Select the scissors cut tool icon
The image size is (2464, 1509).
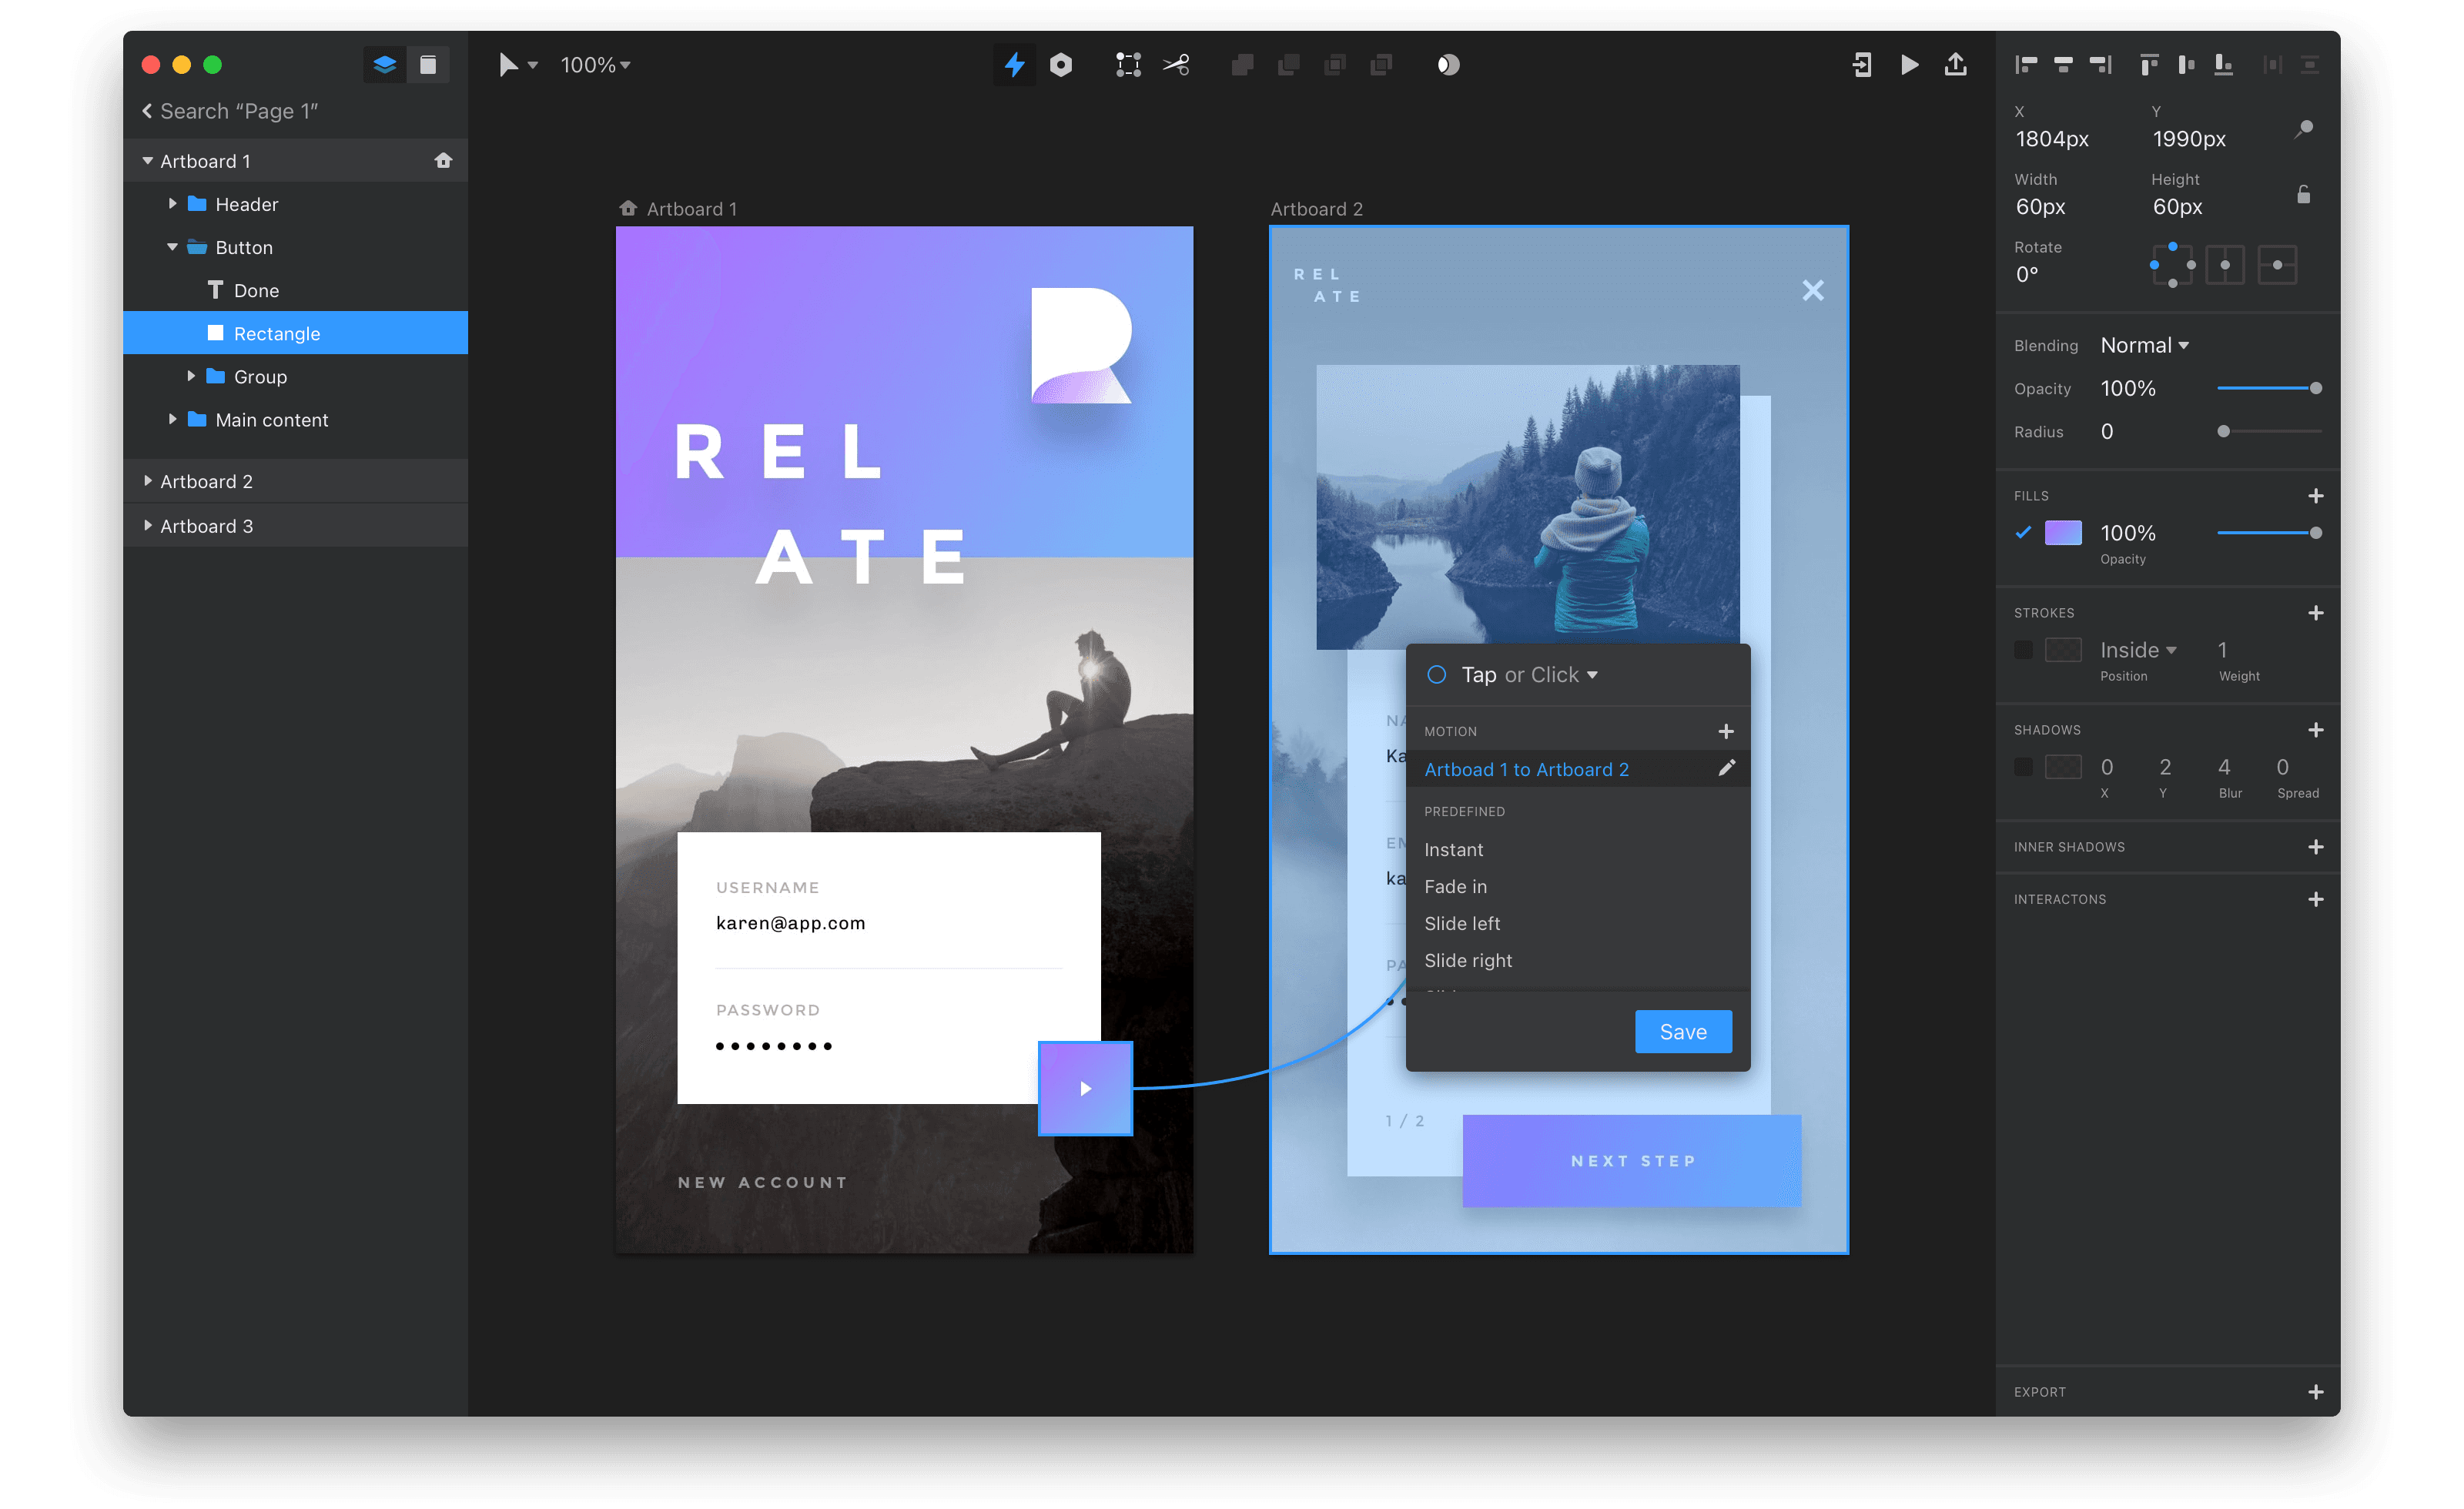pos(1176,65)
